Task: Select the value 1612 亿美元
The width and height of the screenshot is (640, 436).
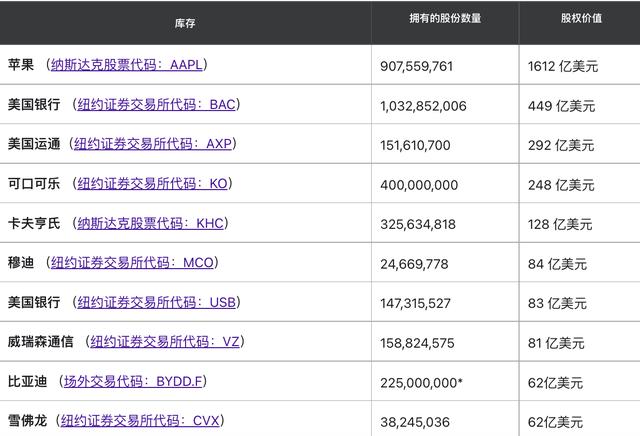Action: pos(563,66)
